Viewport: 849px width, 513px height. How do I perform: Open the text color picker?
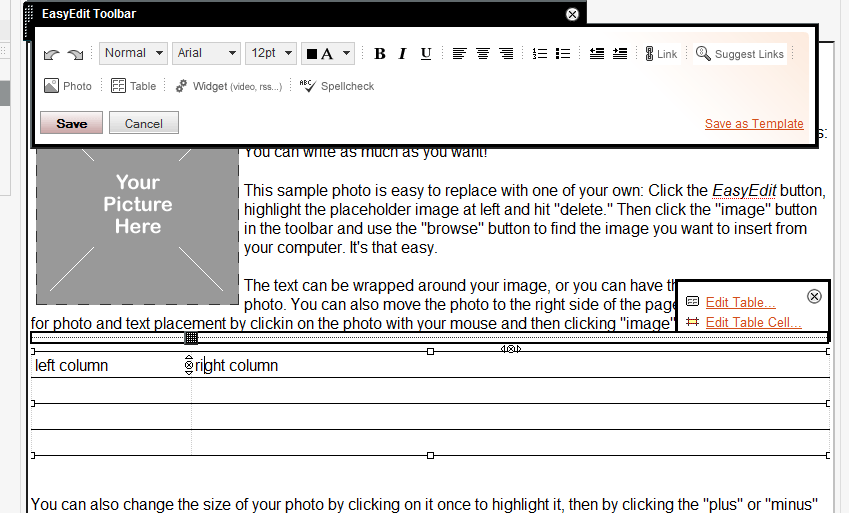[x=329, y=54]
